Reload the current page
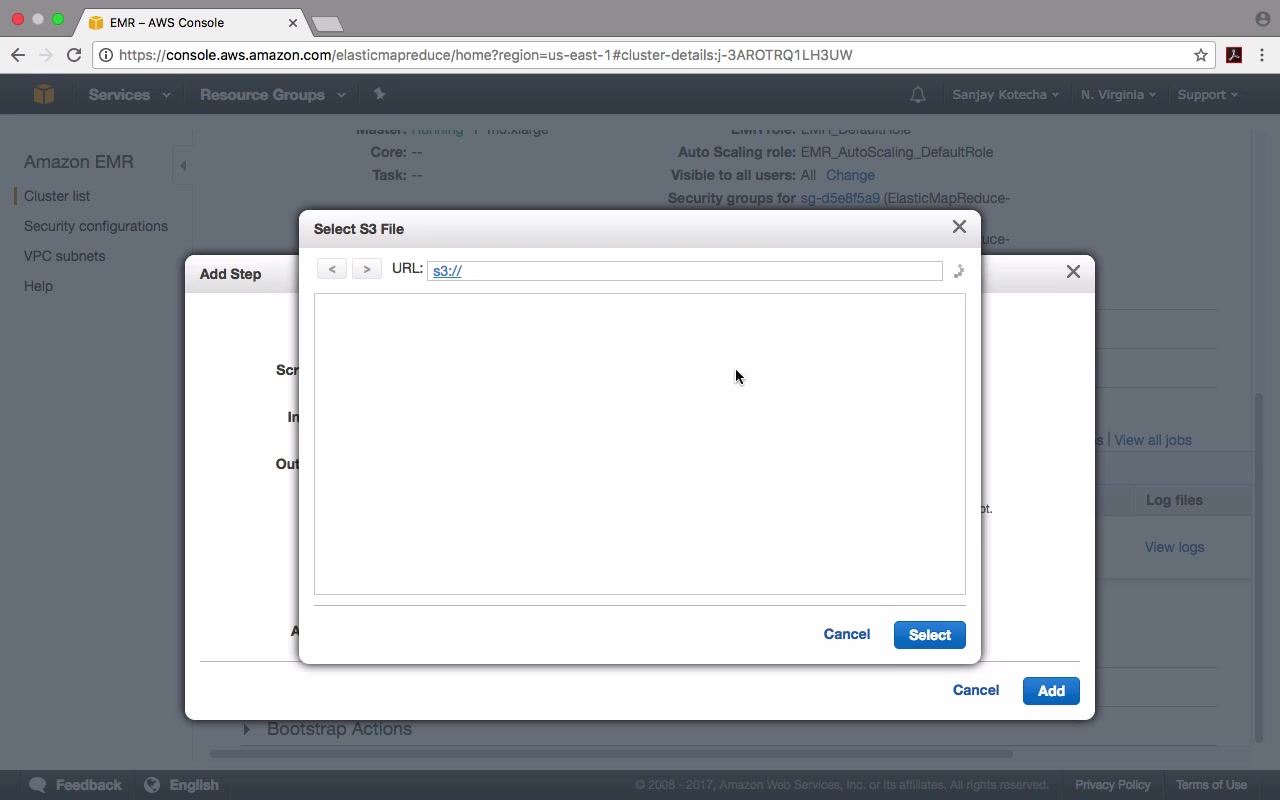The width and height of the screenshot is (1280, 800). pyautogui.click(x=74, y=55)
